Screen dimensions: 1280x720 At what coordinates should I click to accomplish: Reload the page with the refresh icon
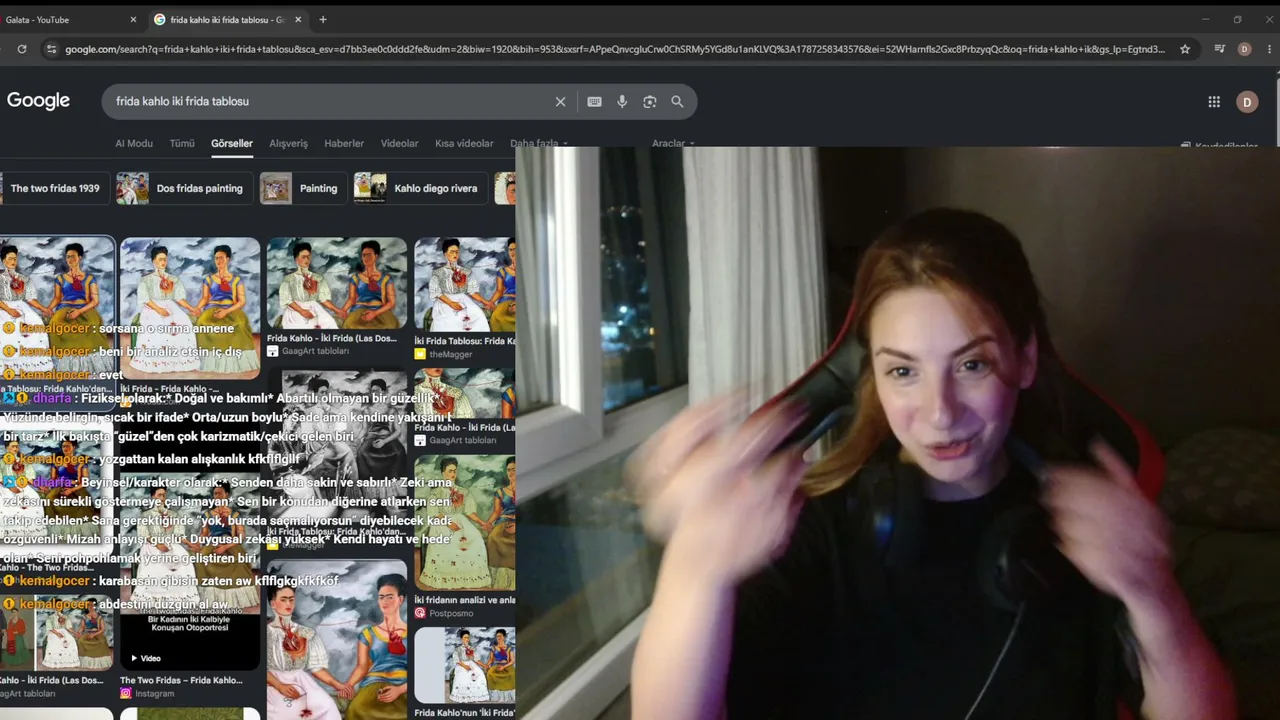click(22, 49)
